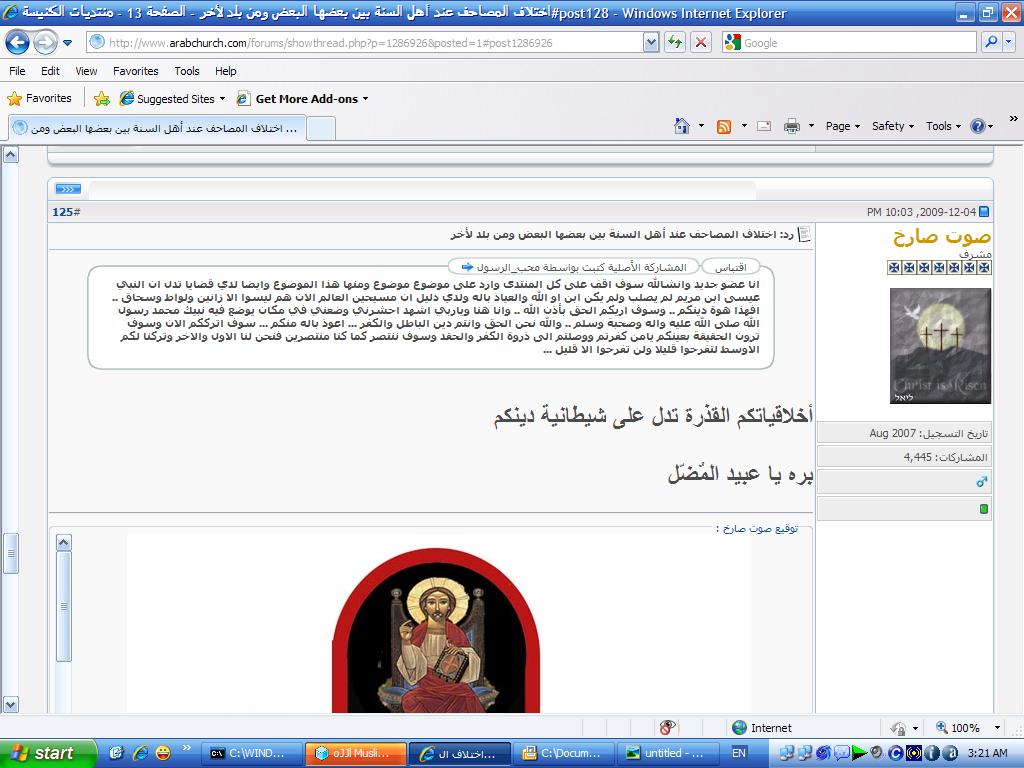Open the Tools menu in menu bar
This screenshot has height=768, width=1024.
[x=187, y=71]
